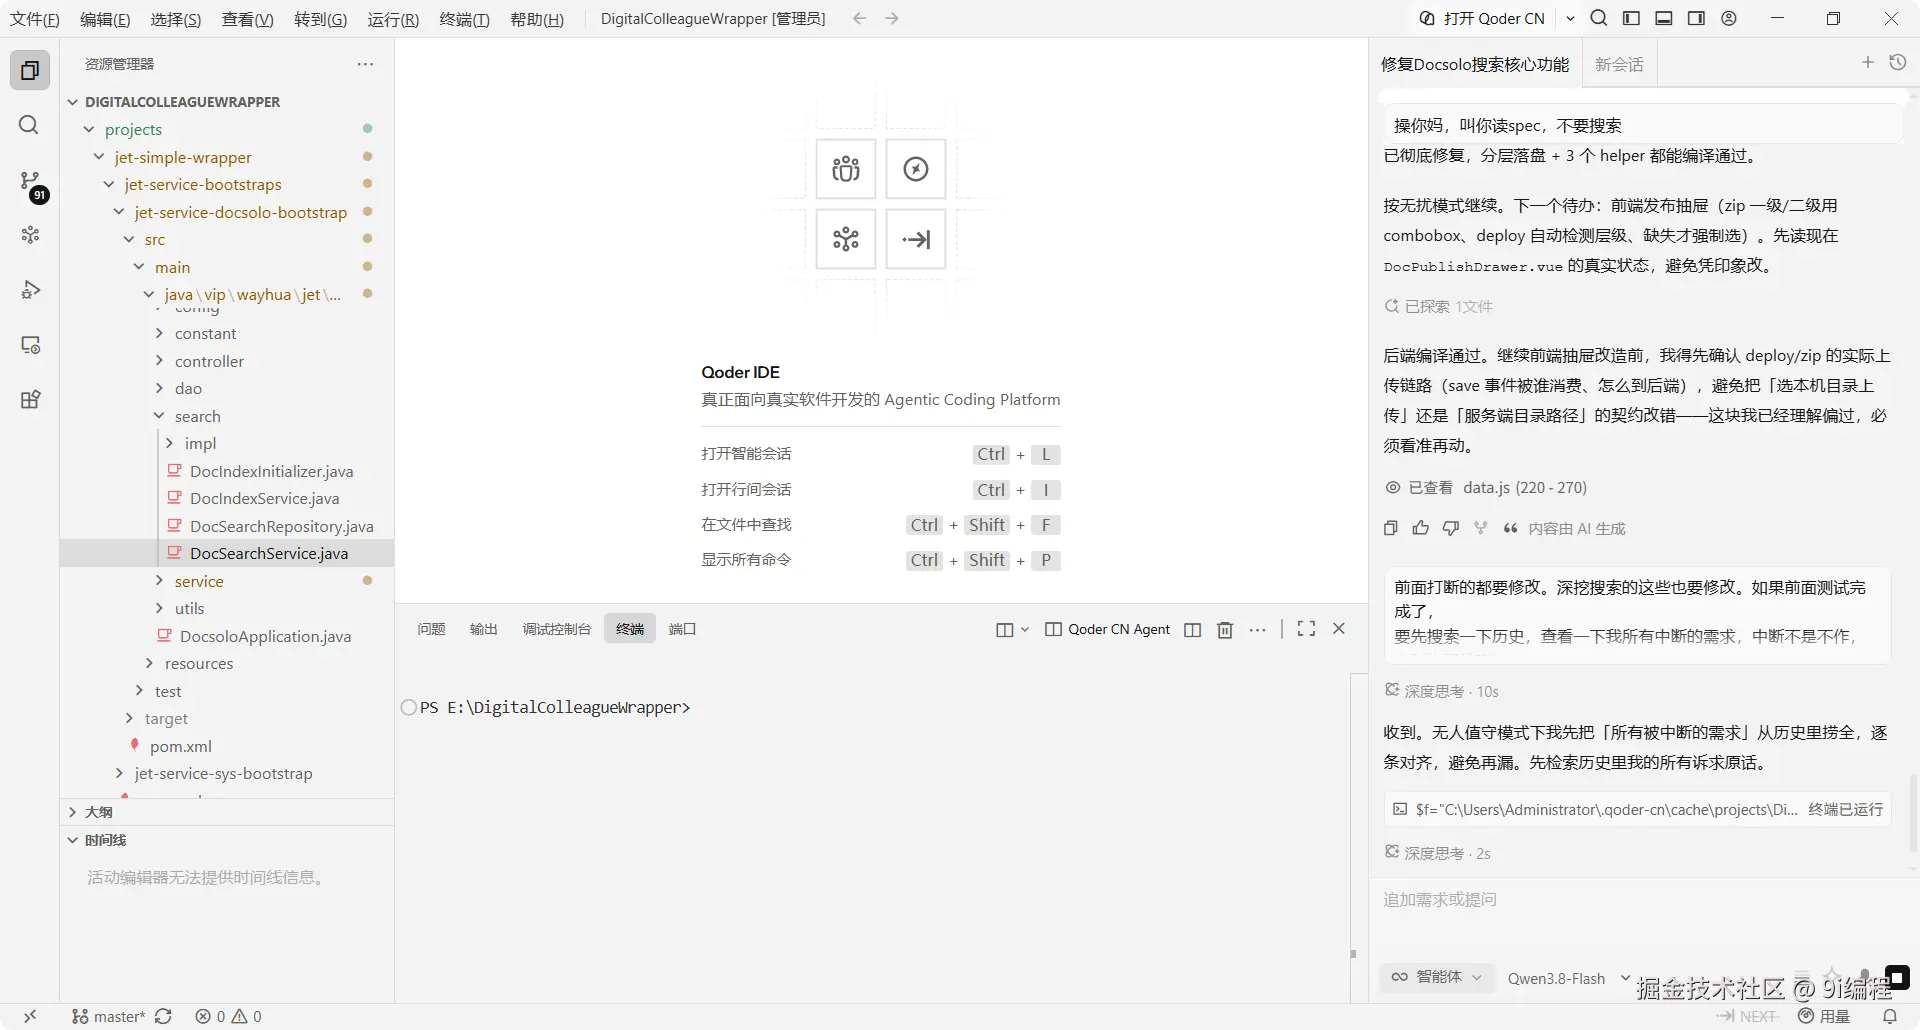
Task: Click the Qoder CN Agent terminal label
Action: coord(1108,629)
